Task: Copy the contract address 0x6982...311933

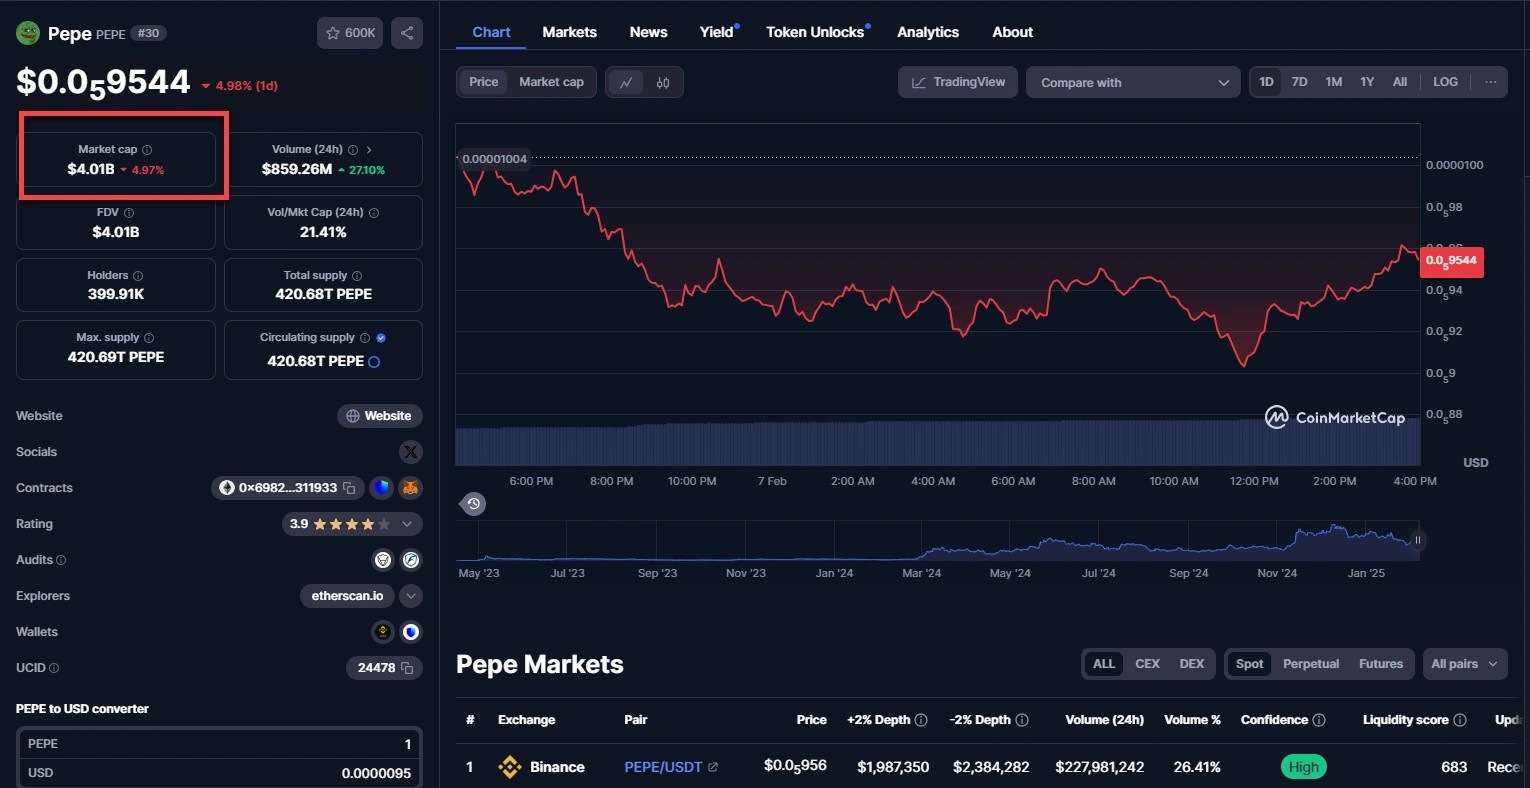Action: click(350, 488)
